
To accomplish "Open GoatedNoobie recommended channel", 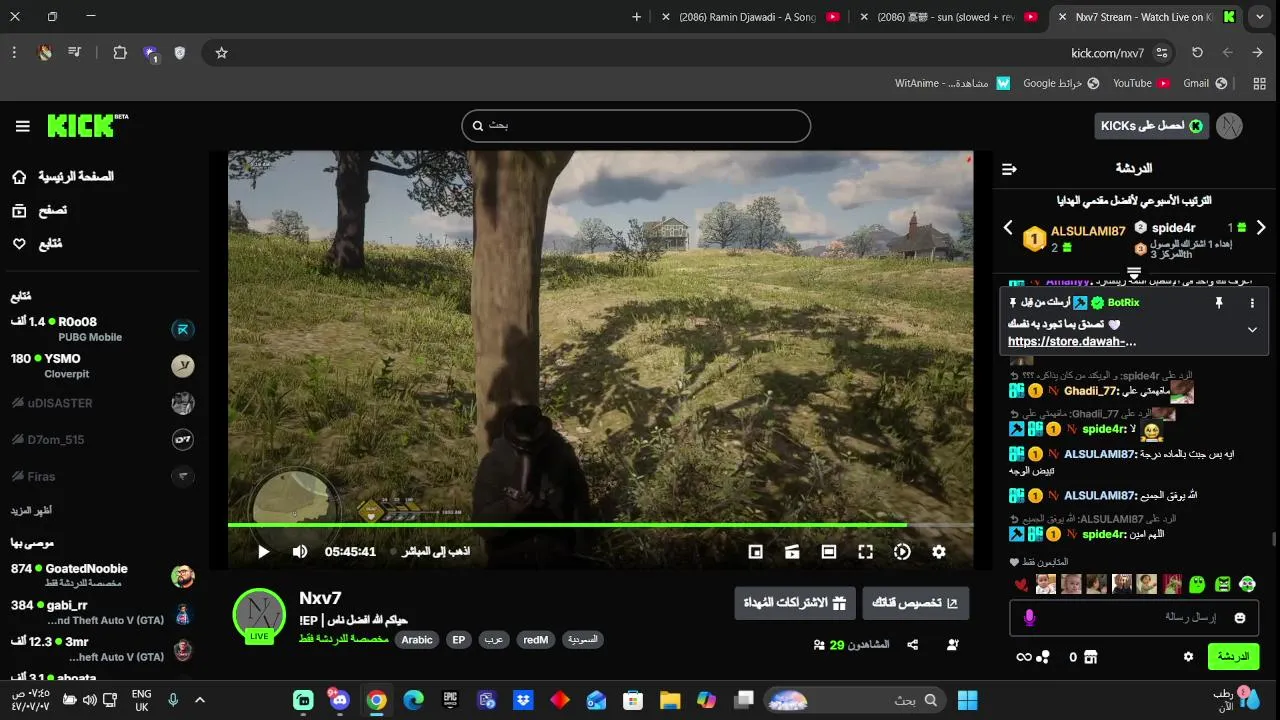I will 103,576.
